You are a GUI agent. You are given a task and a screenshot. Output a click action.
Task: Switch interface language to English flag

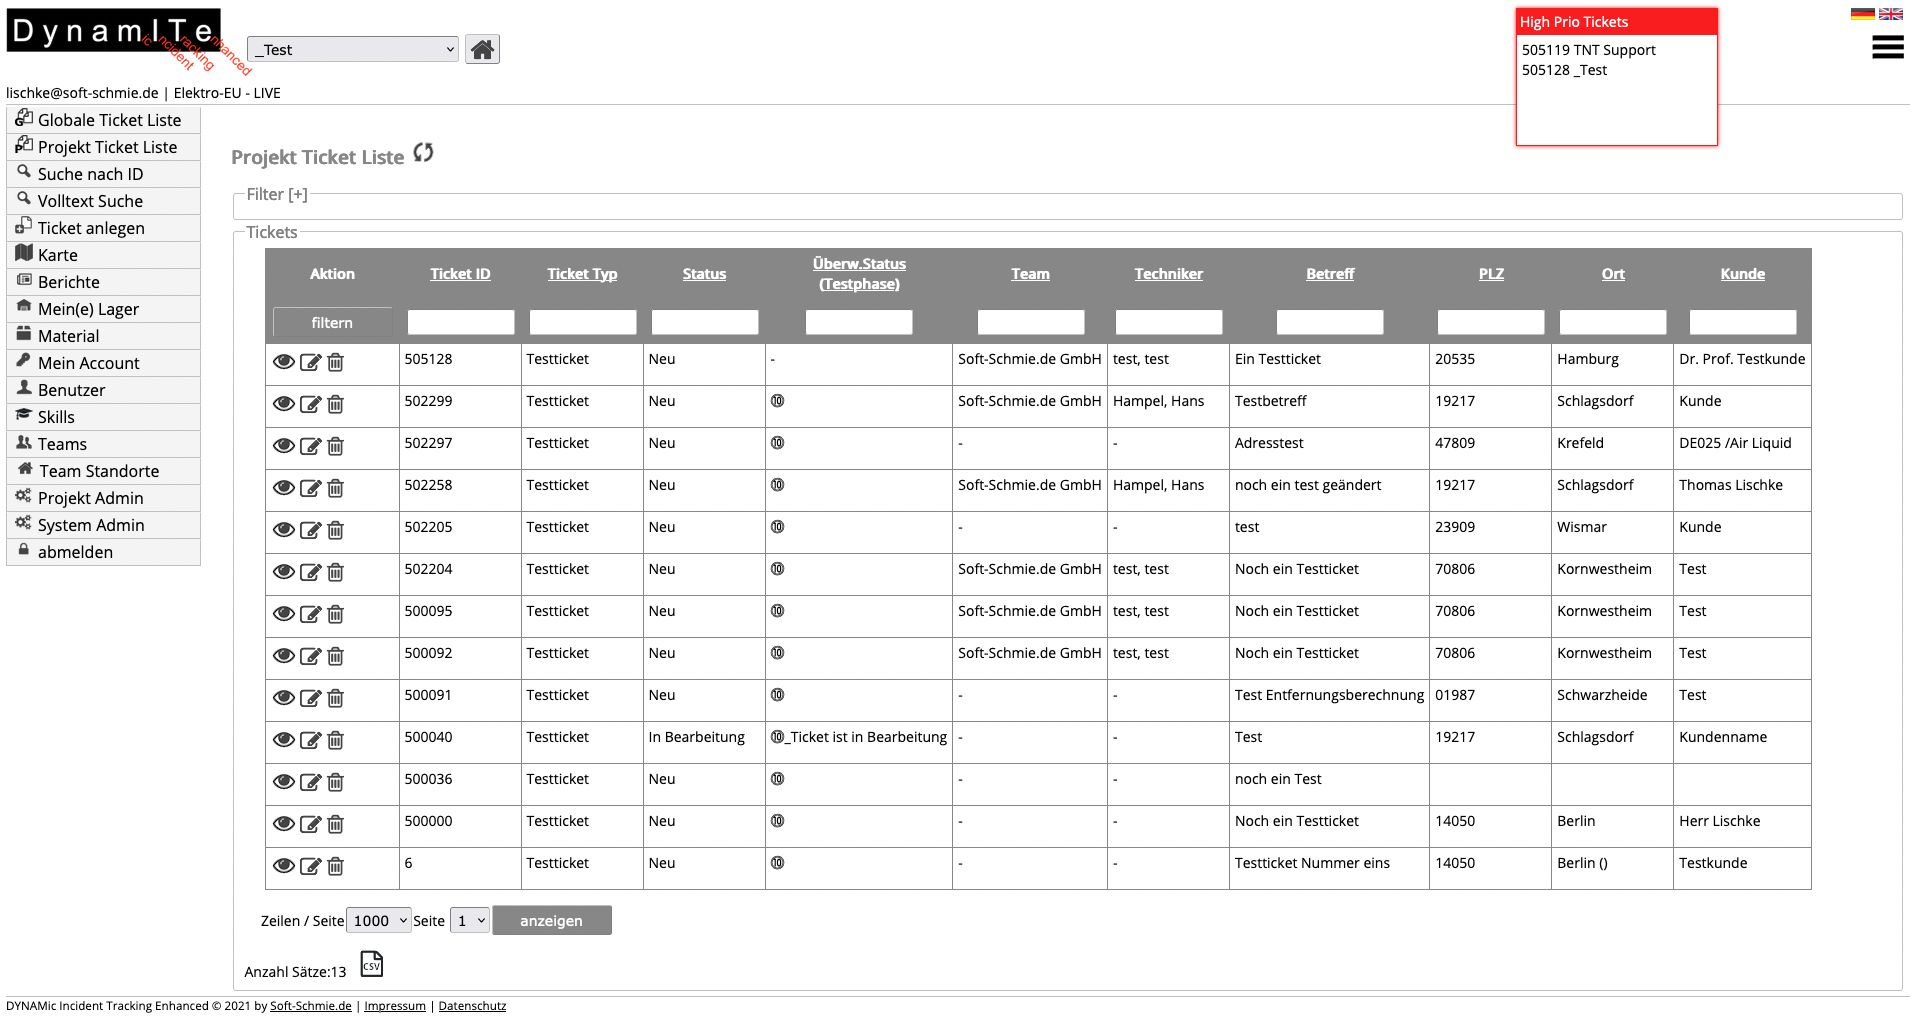[x=1891, y=13]
